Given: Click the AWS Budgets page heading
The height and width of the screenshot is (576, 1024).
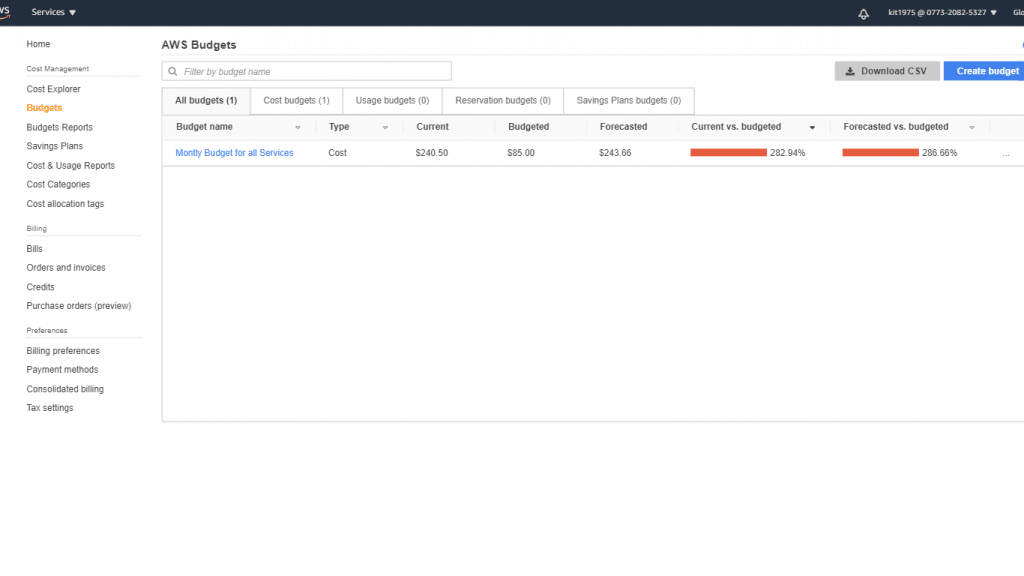Looking at the screenshot, I should coord(199,45).
